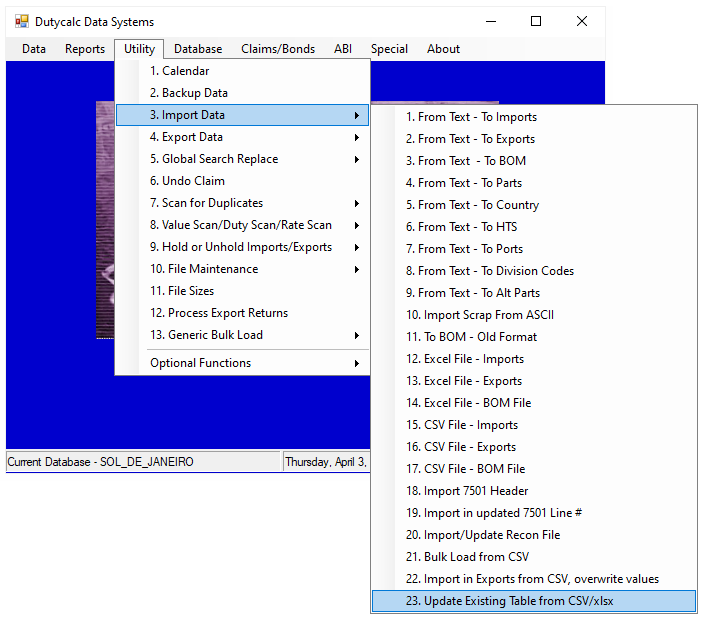The height and width of the screenshot is (618, 701).
Task: Select 2. From Text - To Exports
Action: pos(534,139)
